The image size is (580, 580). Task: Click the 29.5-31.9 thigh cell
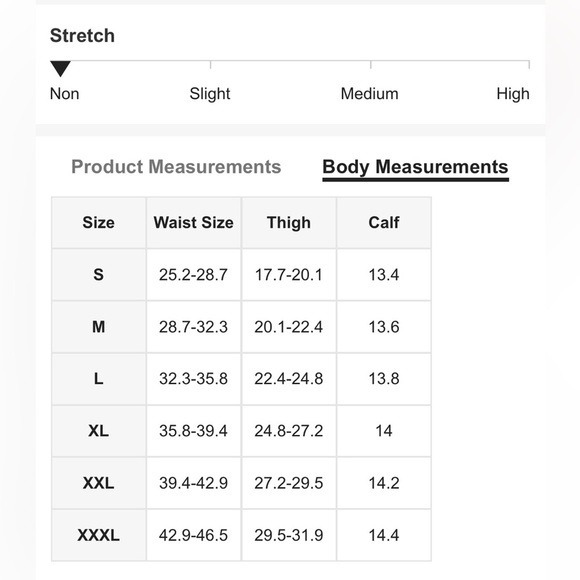pos(289,535)
